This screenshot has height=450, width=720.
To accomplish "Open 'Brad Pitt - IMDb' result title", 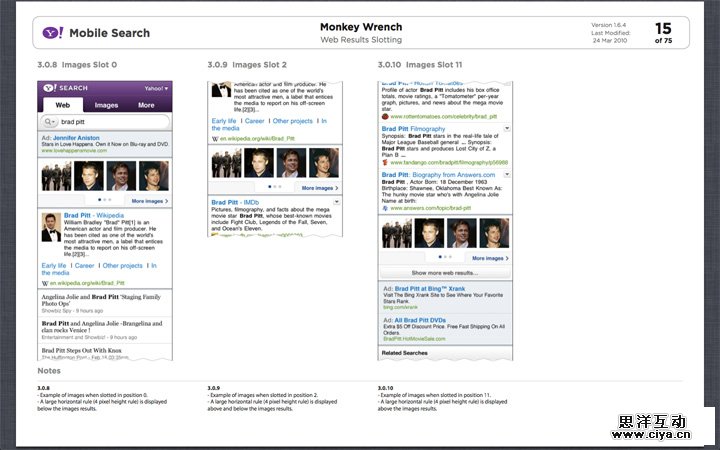I will (235, 202).
